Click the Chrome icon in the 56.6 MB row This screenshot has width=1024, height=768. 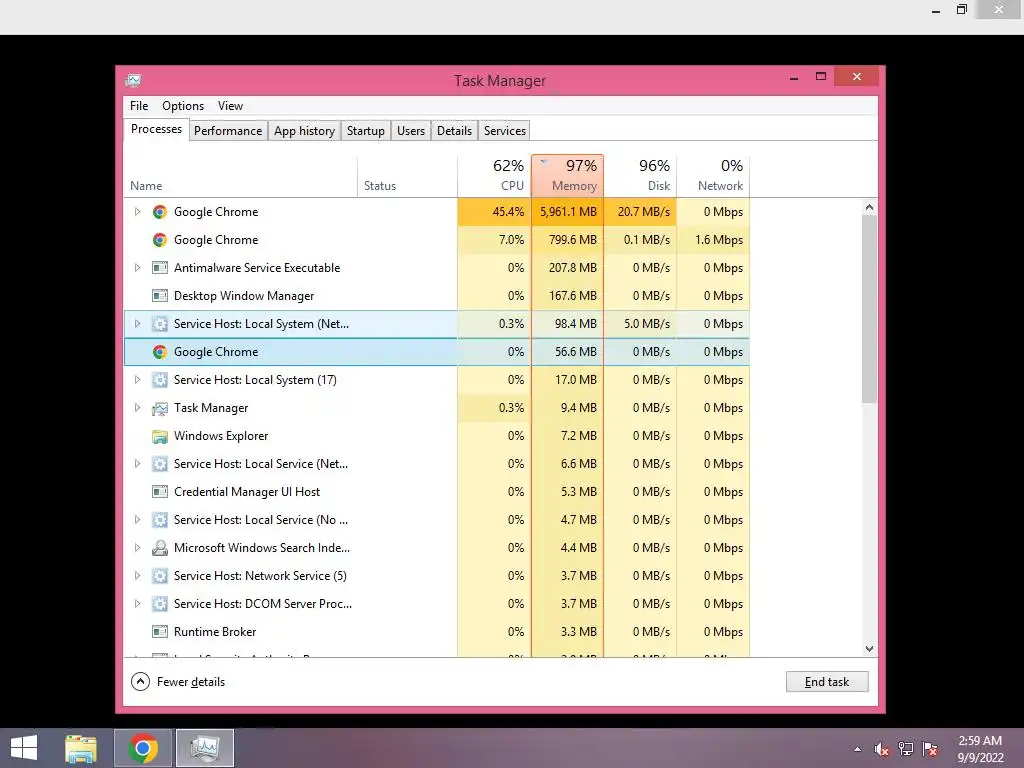160,352
